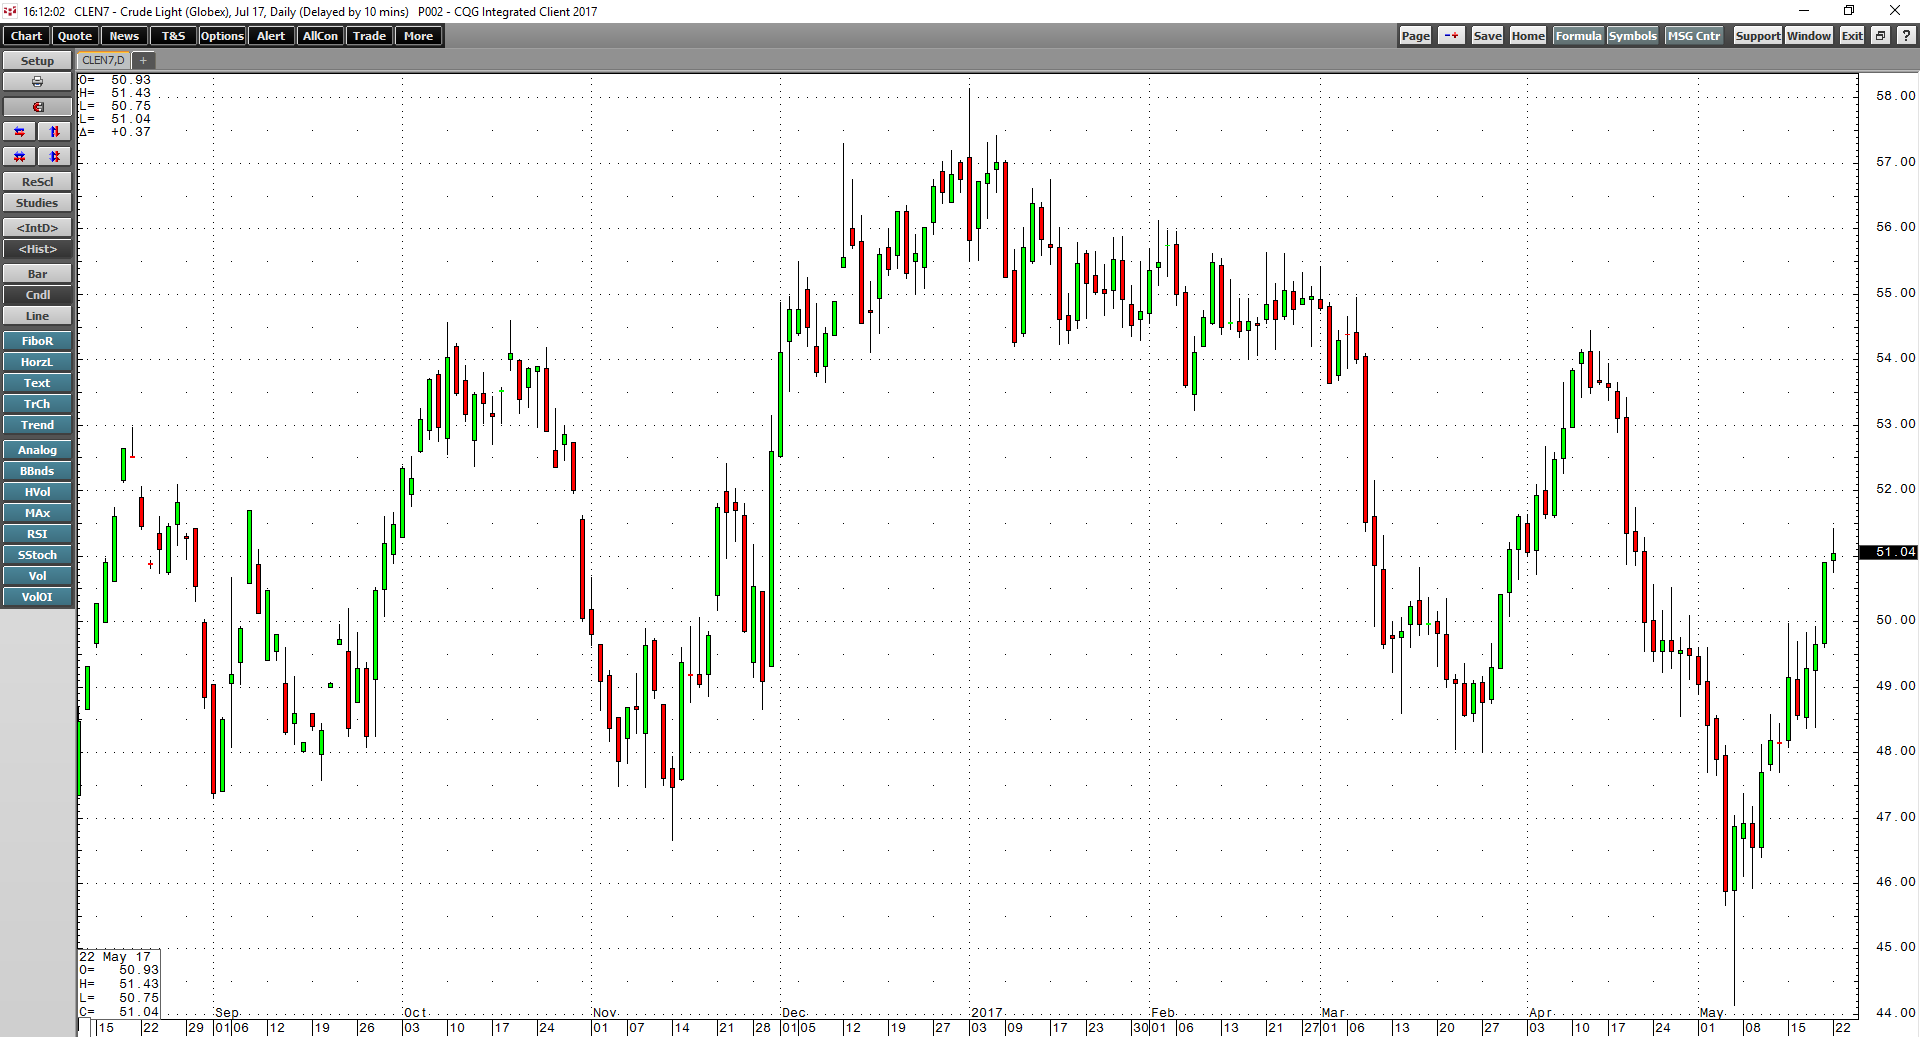Switch the chart to Line mode
The image size is (1920, 1037).
37,315
